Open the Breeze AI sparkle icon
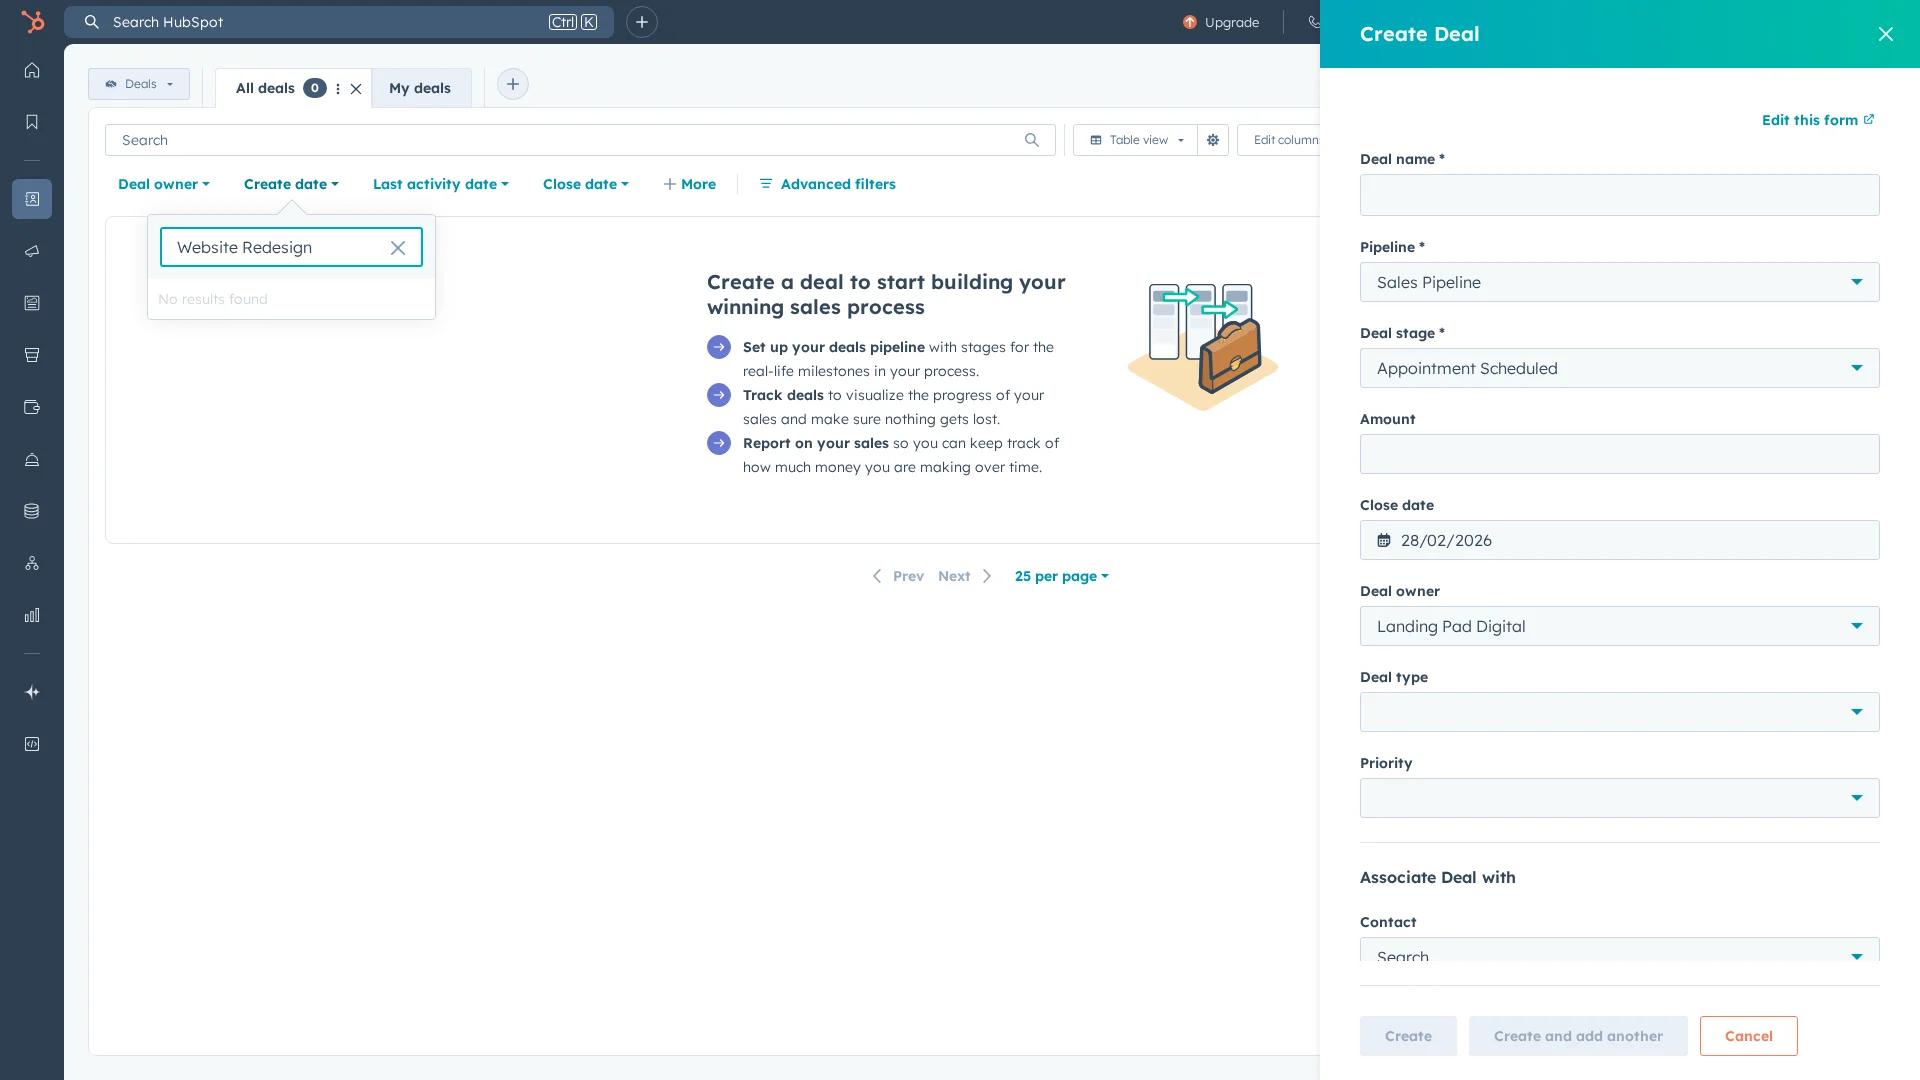The image size is (1920, 1080). click(x=32, y=692)
